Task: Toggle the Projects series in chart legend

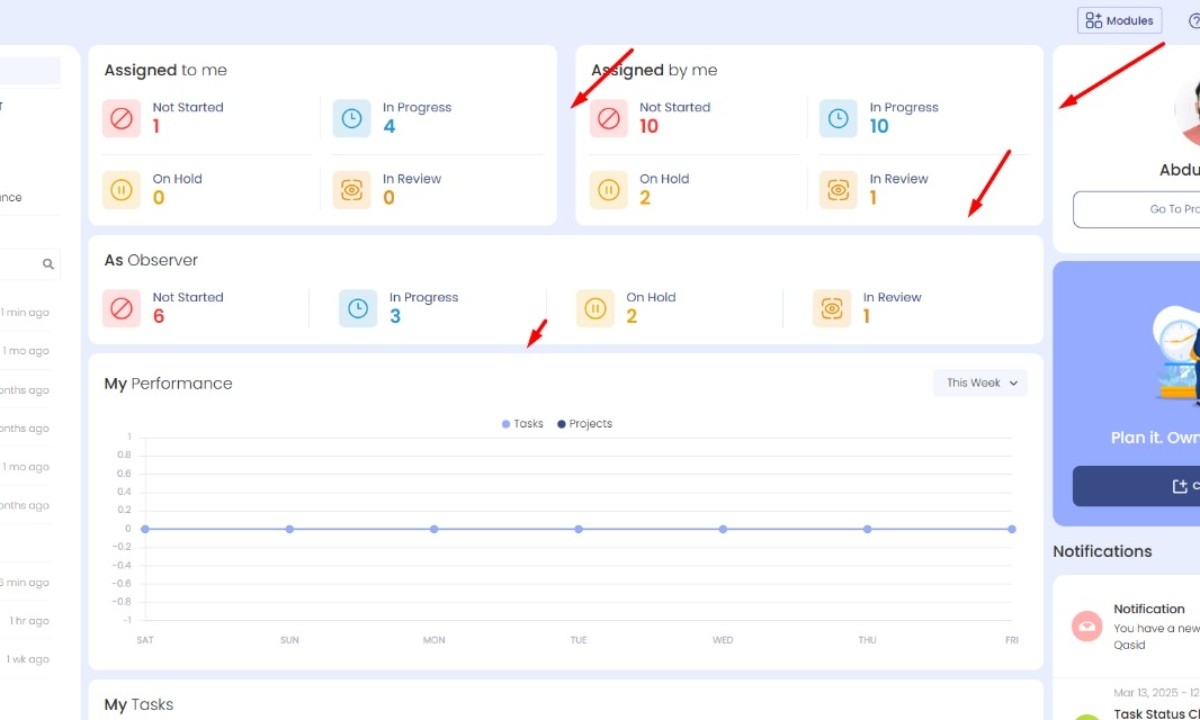Action: coord(585,424)
